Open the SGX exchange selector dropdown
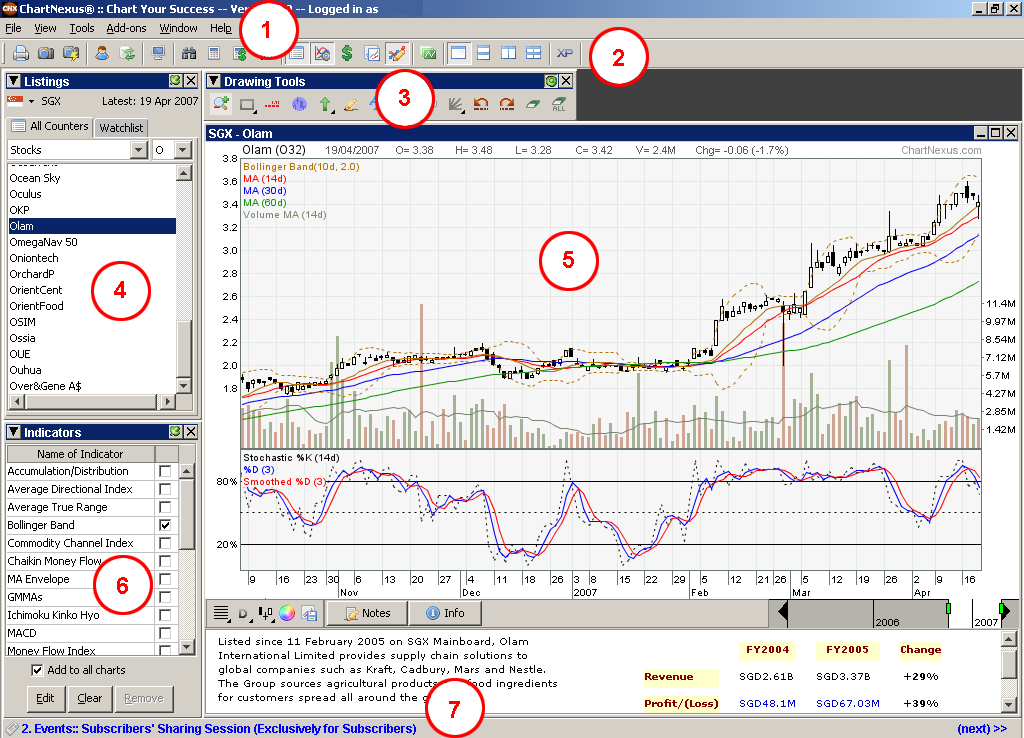The height and width of the screenshot is (738, 1024). 31,101
